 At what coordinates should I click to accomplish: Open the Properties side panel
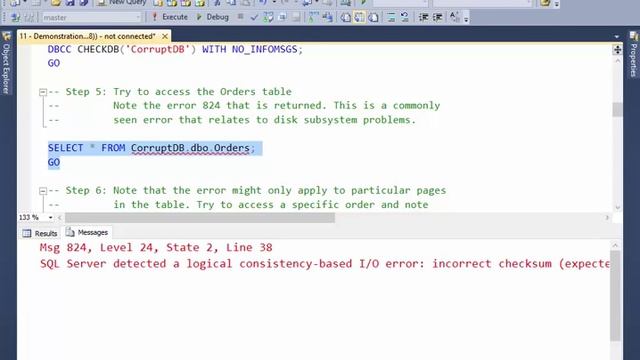633,55
